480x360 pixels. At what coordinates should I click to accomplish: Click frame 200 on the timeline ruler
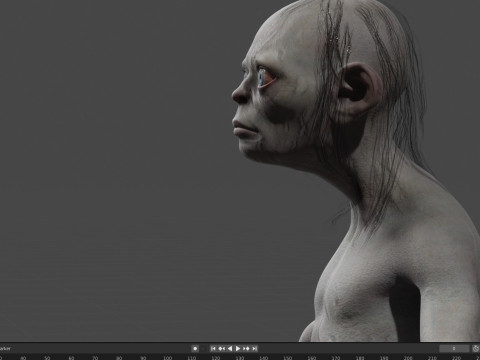[x=408, y=358]
